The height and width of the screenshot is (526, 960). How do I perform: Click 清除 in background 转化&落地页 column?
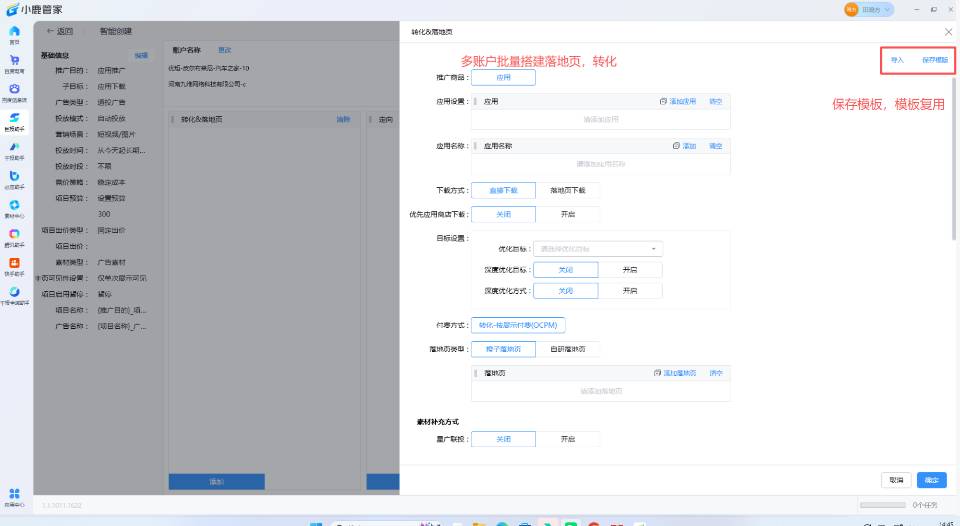click(x=343, y=119)
